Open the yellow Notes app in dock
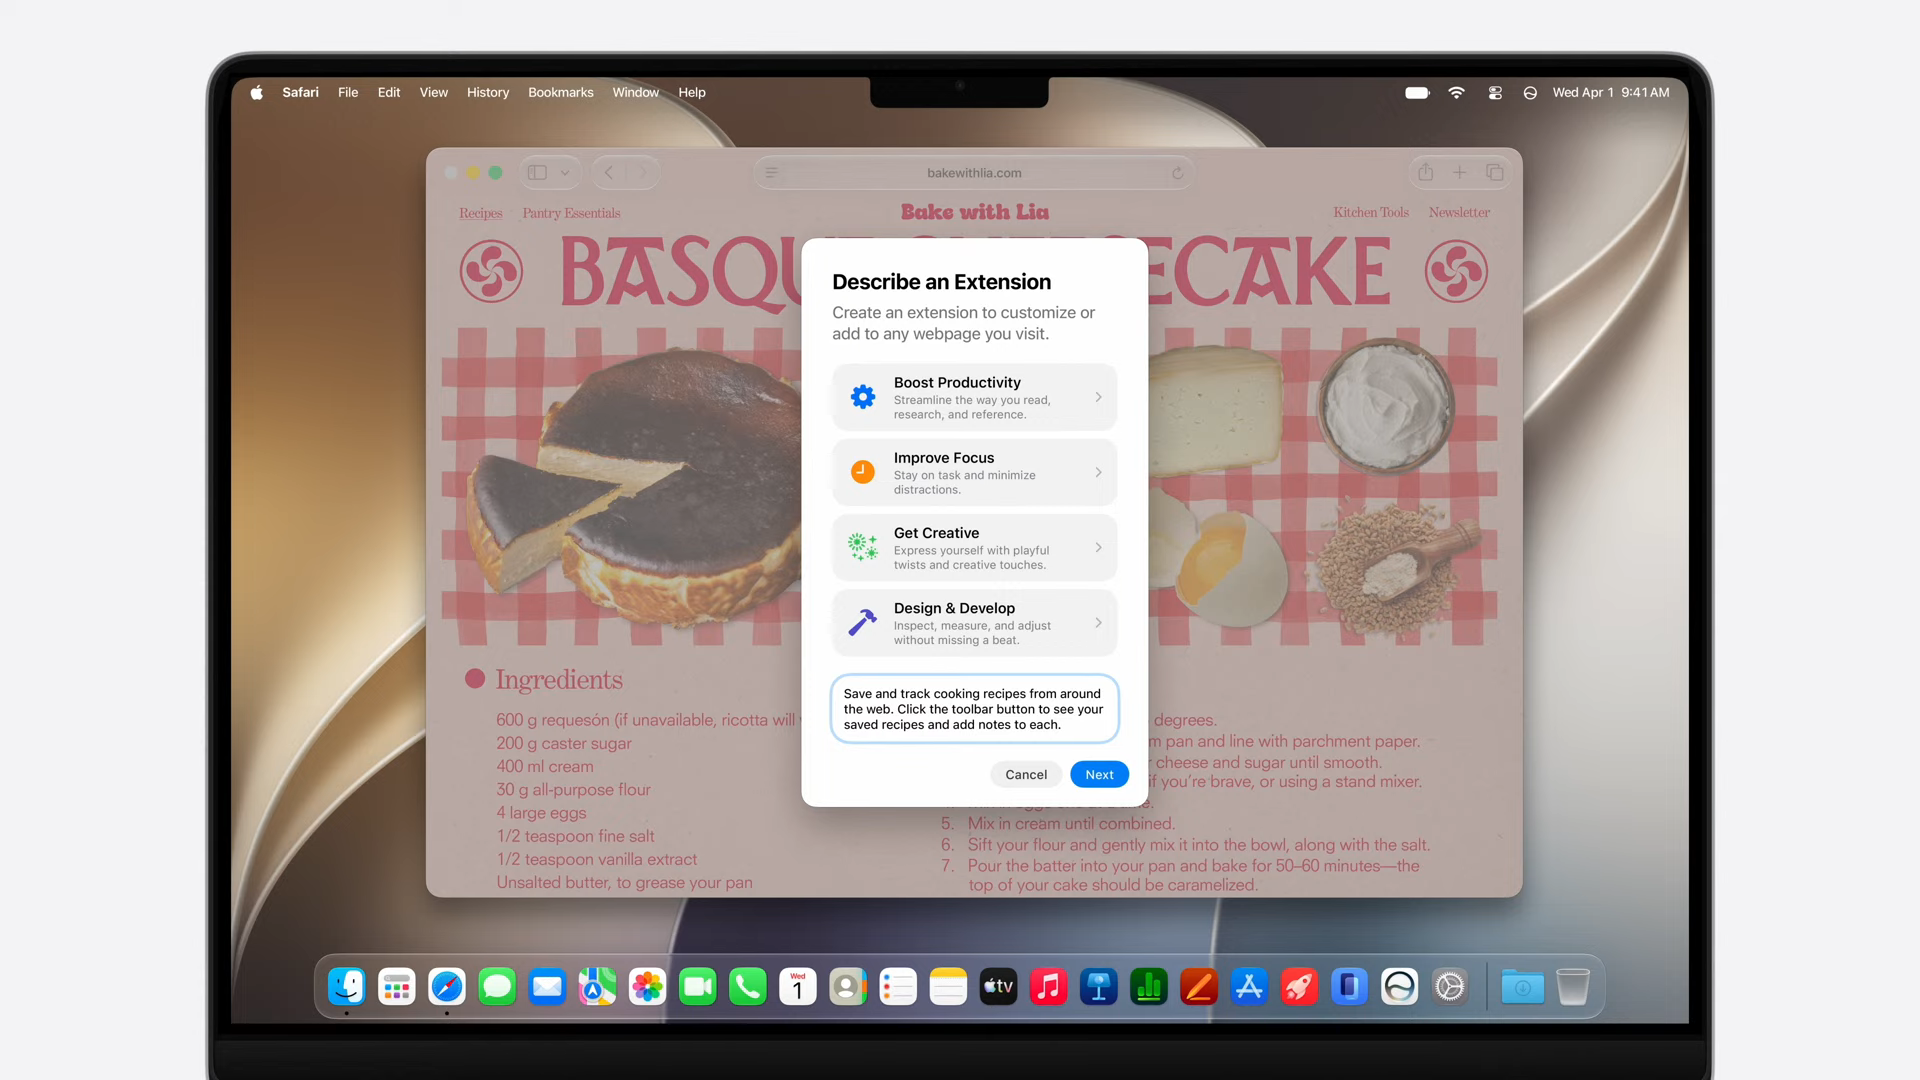The height and width of the screenshot is (1080, 1920). (x=948, y=987)
